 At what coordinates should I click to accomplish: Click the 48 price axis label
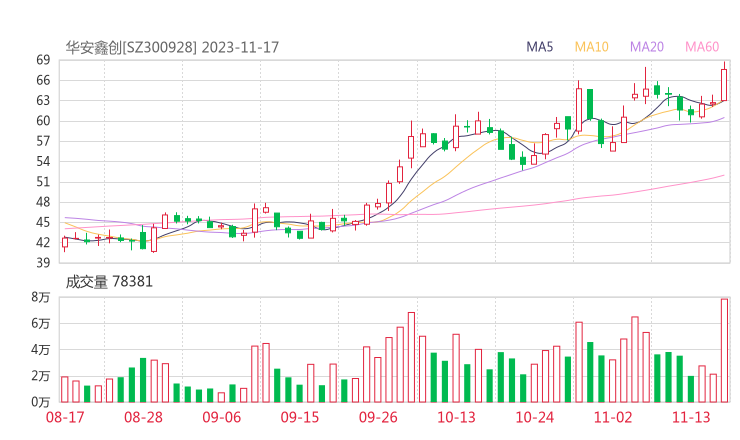click(x=43, y=202)
